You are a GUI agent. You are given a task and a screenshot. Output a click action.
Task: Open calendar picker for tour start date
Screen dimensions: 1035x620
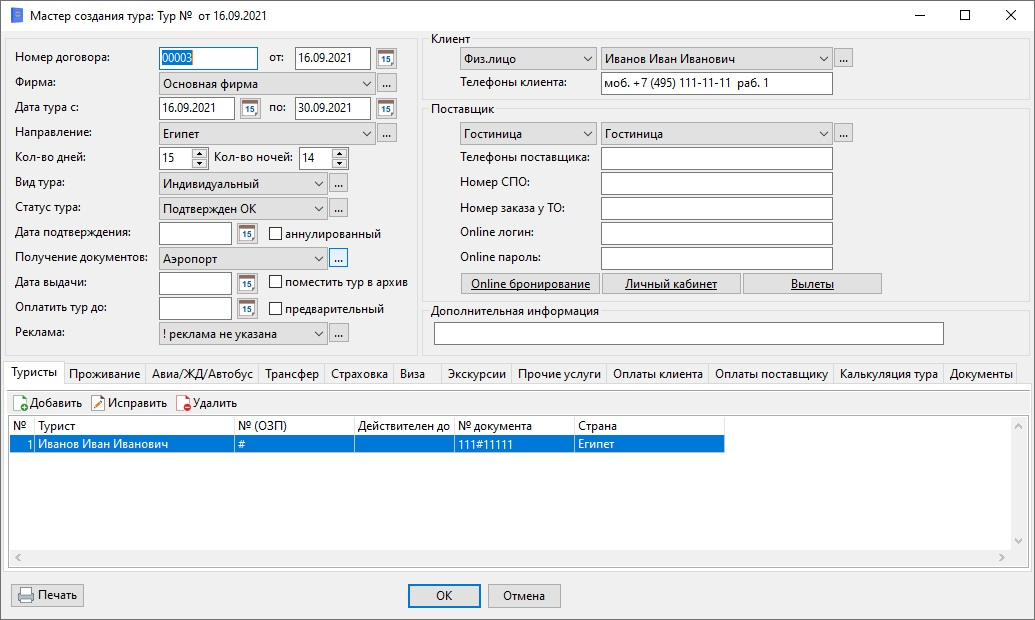(250, 108)
